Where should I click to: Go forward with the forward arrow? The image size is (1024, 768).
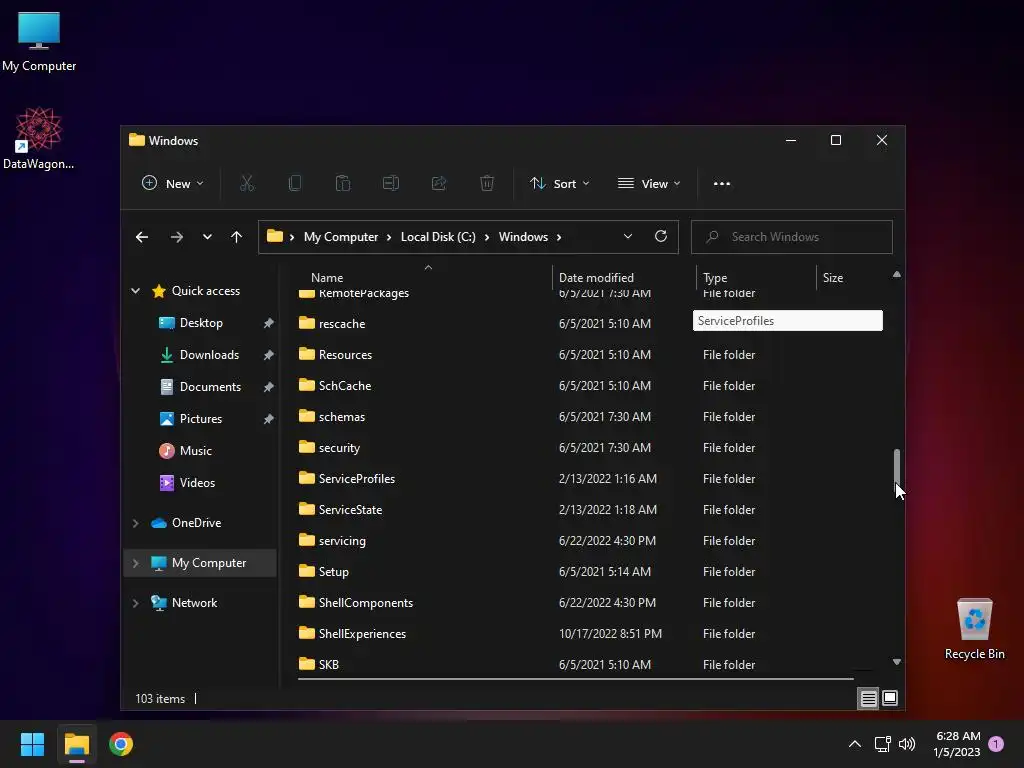tap(176, 236)
